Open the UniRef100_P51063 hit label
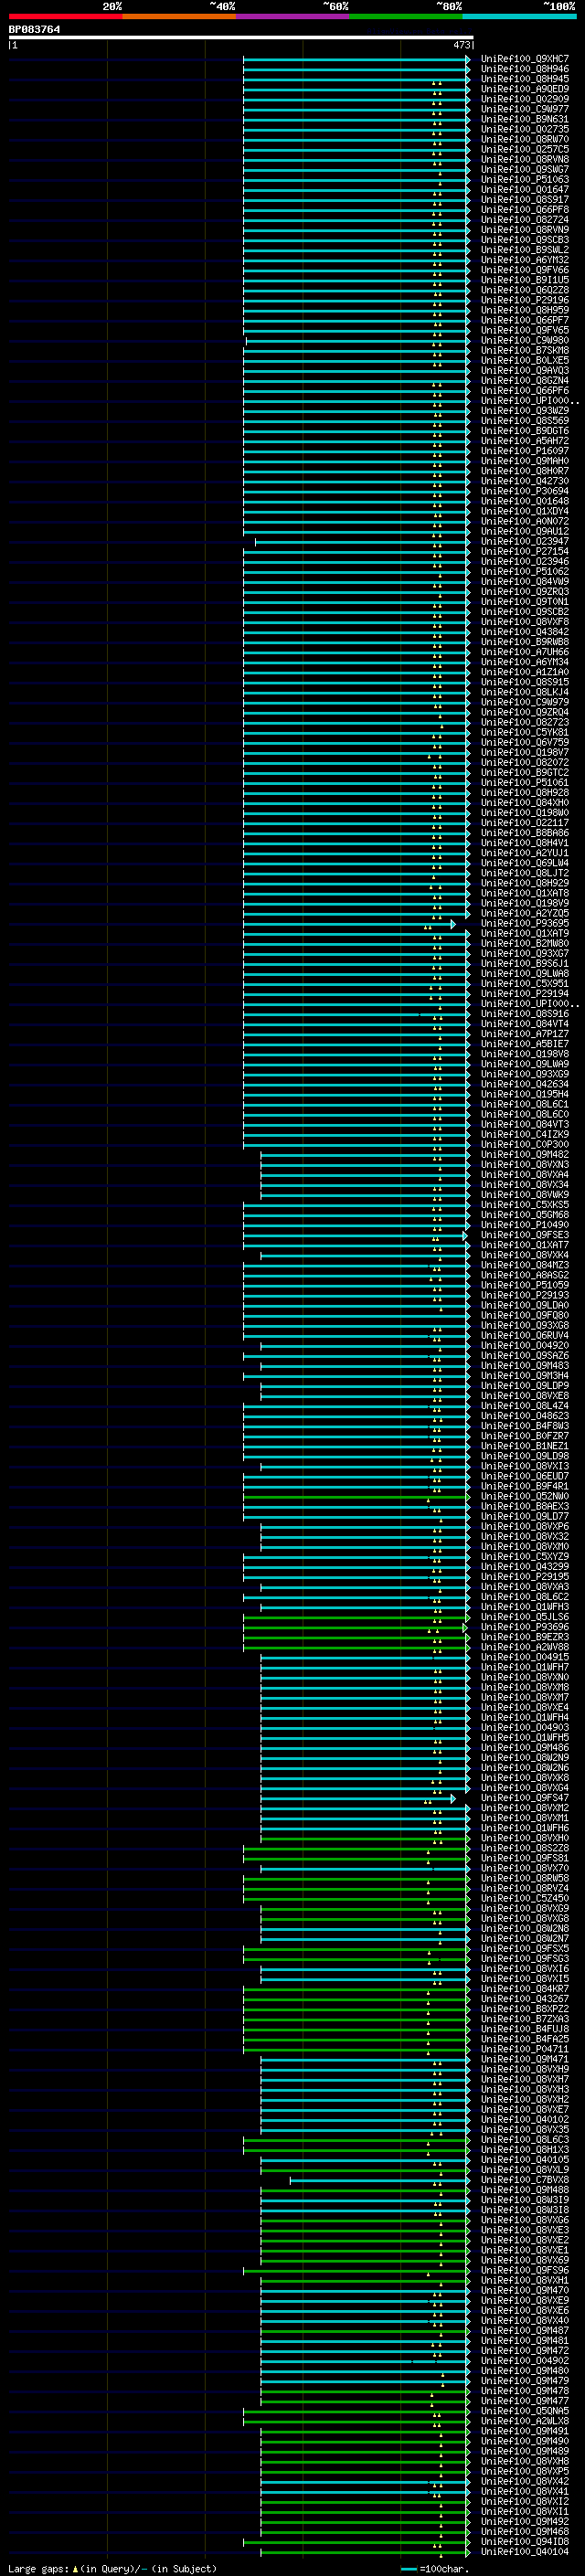Image resolution: width=585 pixels, height=2576 pixels. (x=525, y=180)
